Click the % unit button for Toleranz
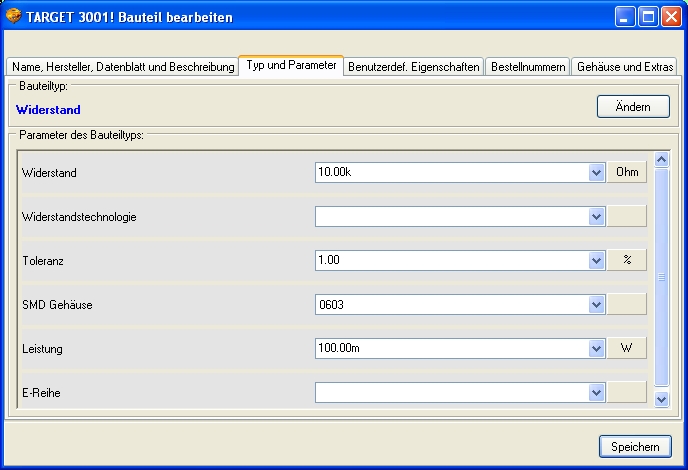This screenshot has height=470, width=688. pos(627,260)
